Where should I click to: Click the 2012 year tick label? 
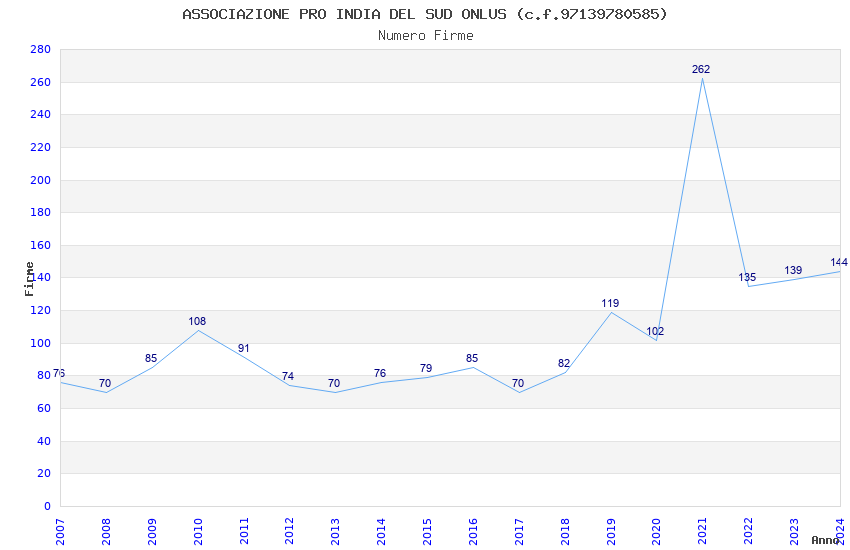289,531
